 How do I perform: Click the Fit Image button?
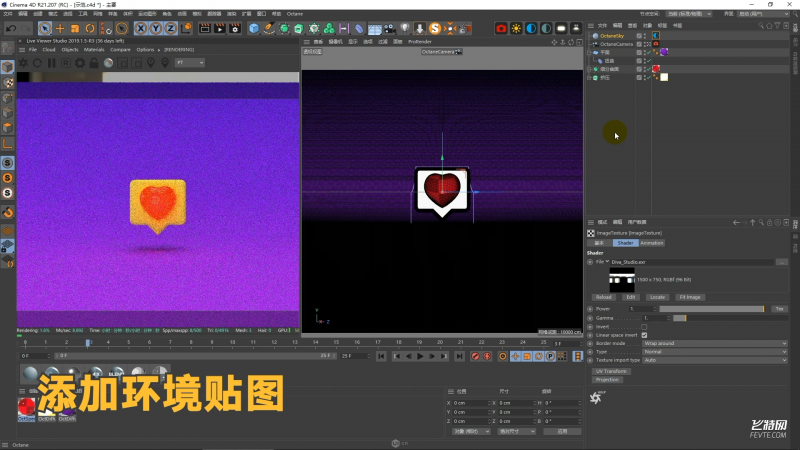pos(690,297)
